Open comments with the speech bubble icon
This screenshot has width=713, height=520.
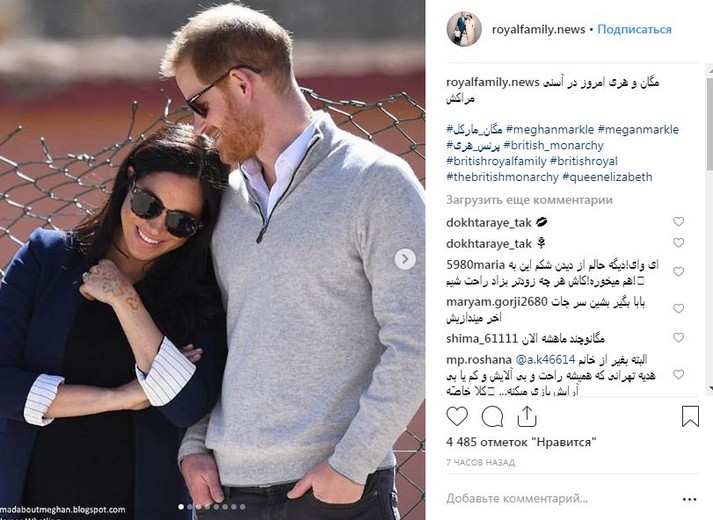492,416
